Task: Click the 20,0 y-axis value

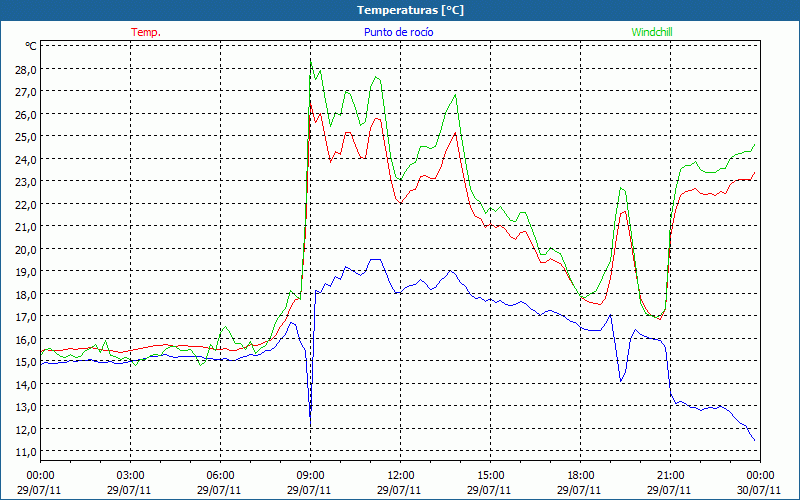Action: [26, 249]
